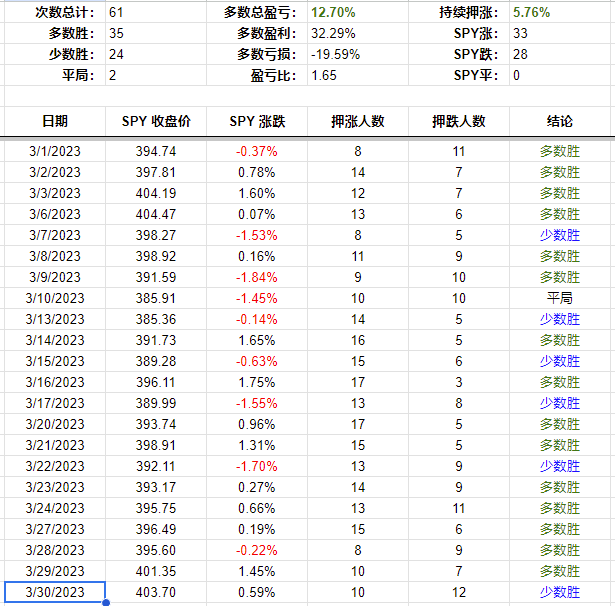Select the date cell 3/20/2023
This screenshot has height=606, width=615.
pos(55,424)
